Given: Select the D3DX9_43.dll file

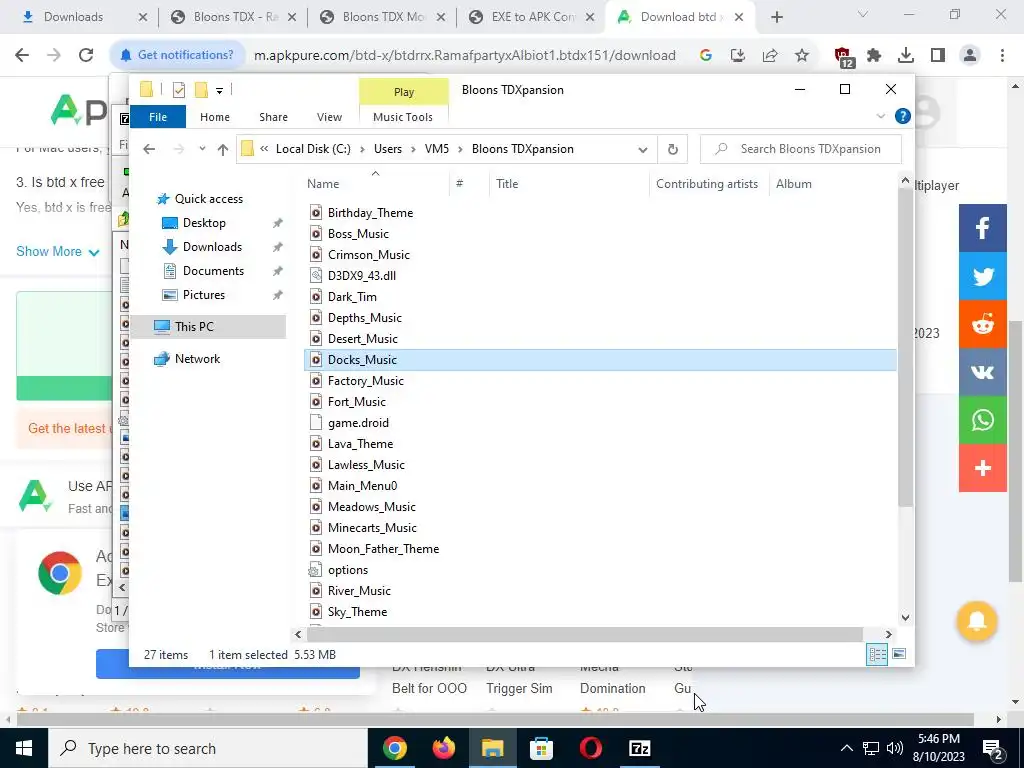Looking at the screenshot, I should pyautogui.click(x=362, y=276).
